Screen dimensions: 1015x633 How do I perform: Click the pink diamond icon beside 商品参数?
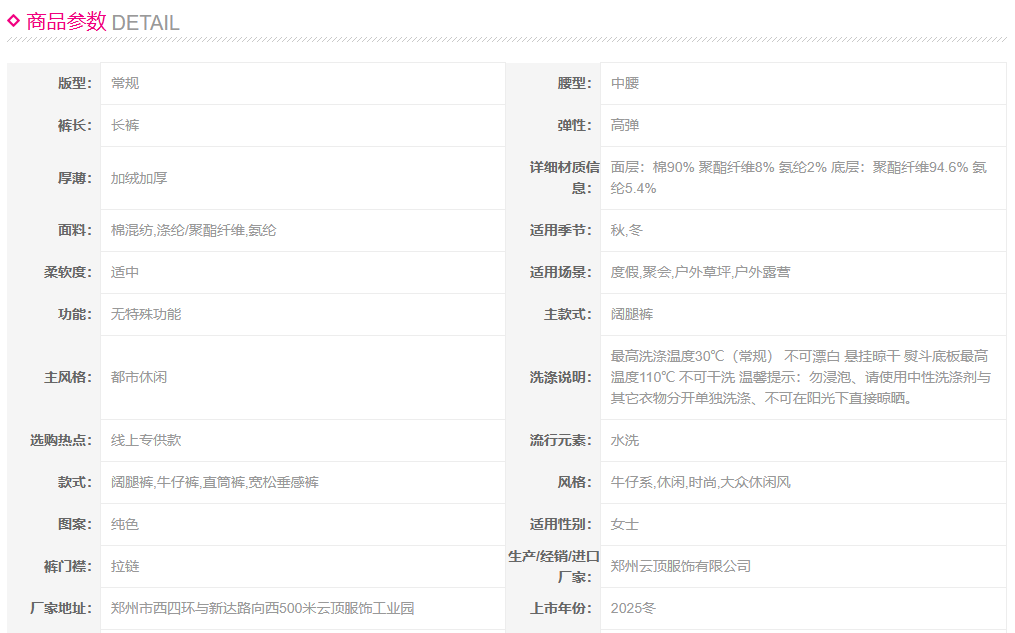(x=14, y=20)
